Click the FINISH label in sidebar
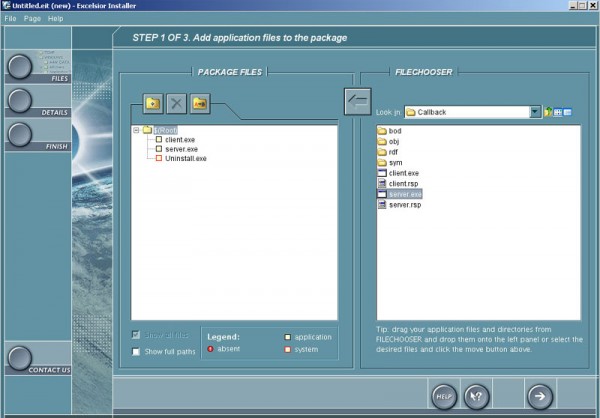Screen dimensions: 600x418 57,147
